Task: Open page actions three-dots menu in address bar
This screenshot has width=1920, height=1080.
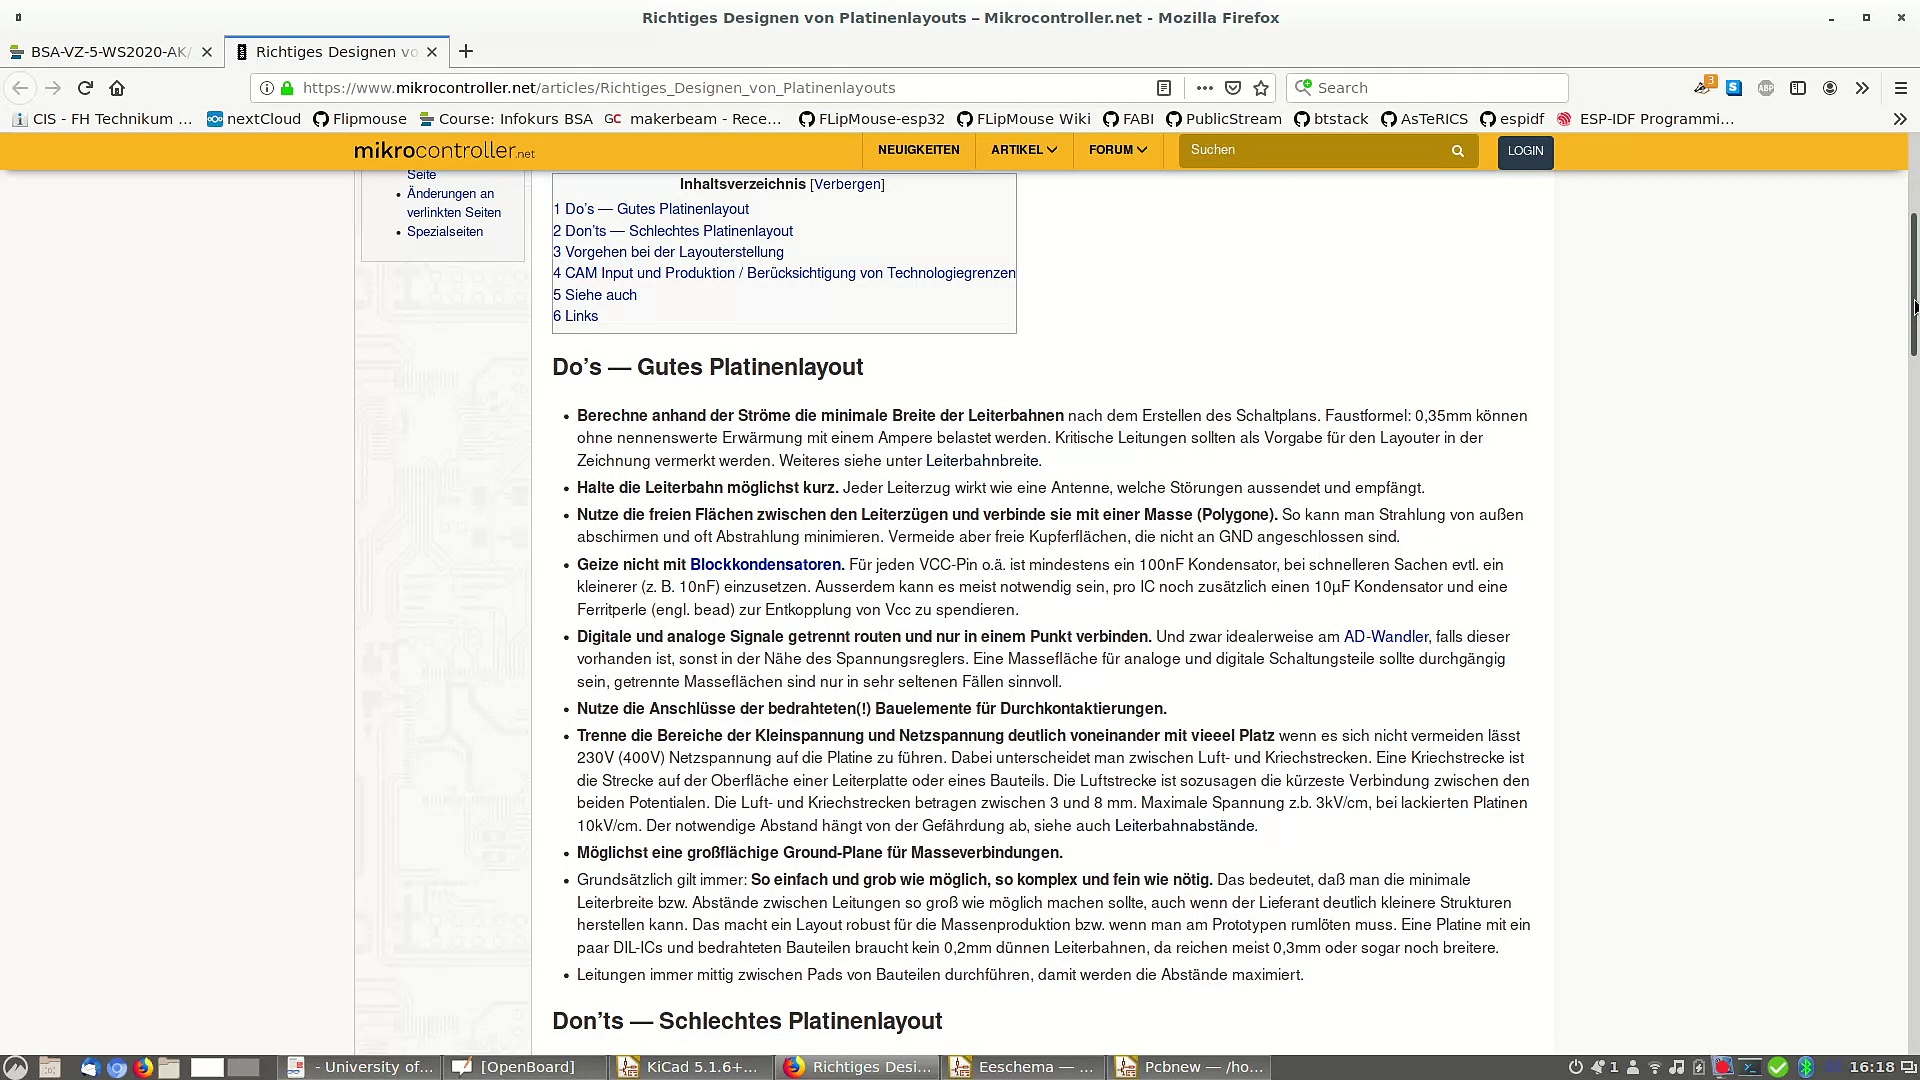Action: [1204, 88]
